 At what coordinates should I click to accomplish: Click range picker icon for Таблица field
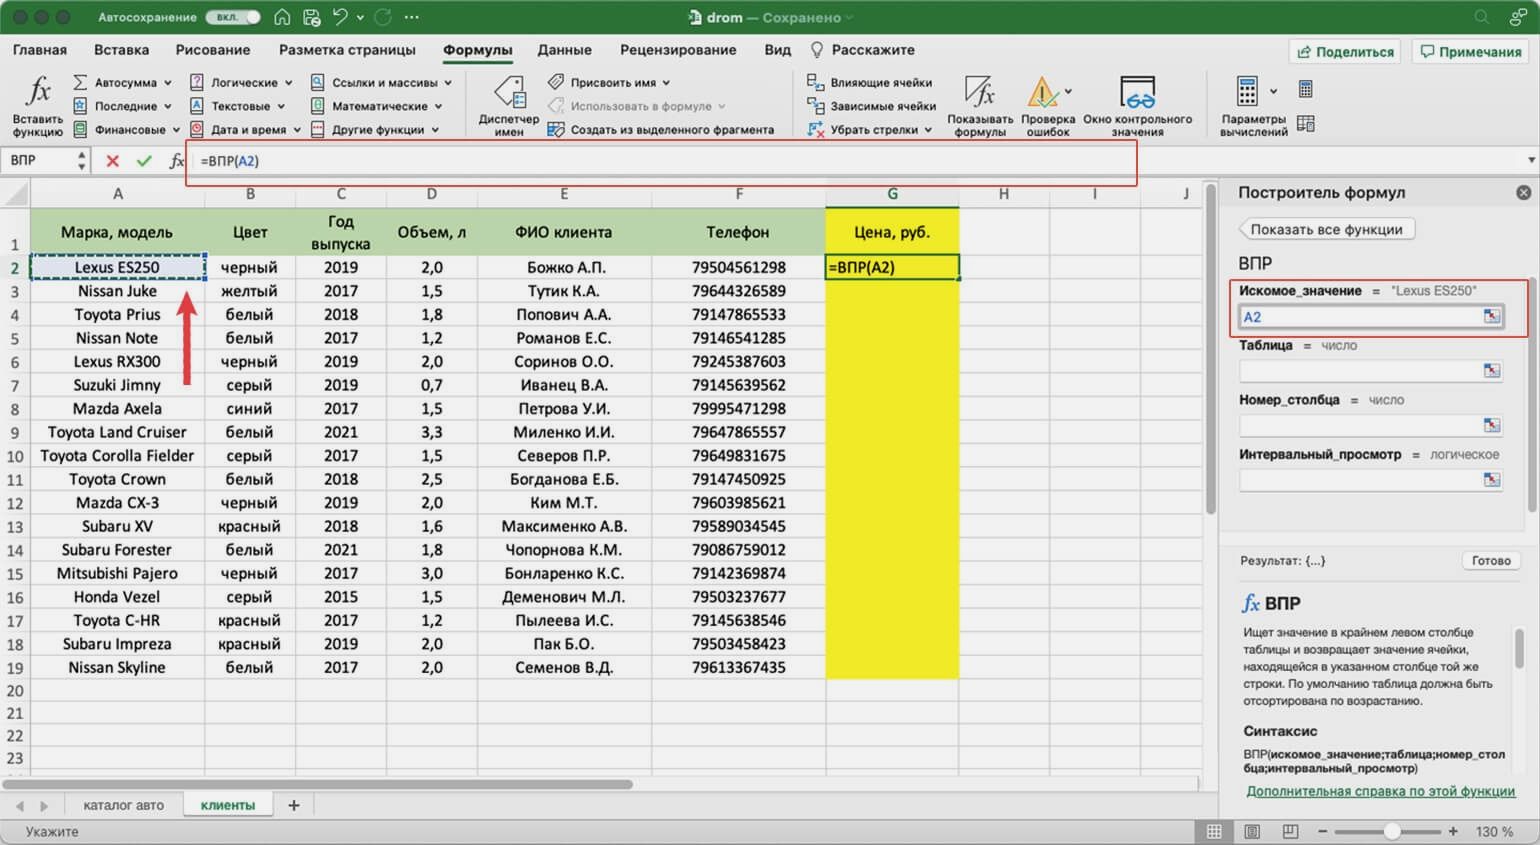coord(1491,371)
